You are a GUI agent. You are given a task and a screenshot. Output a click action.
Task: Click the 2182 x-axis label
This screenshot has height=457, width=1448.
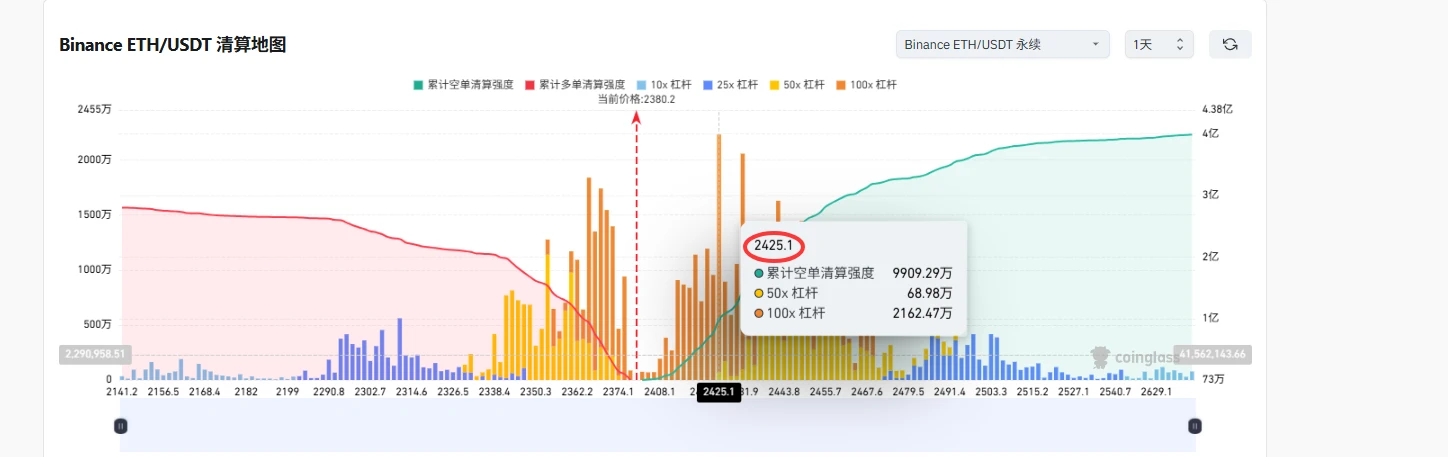coord(245,392)
